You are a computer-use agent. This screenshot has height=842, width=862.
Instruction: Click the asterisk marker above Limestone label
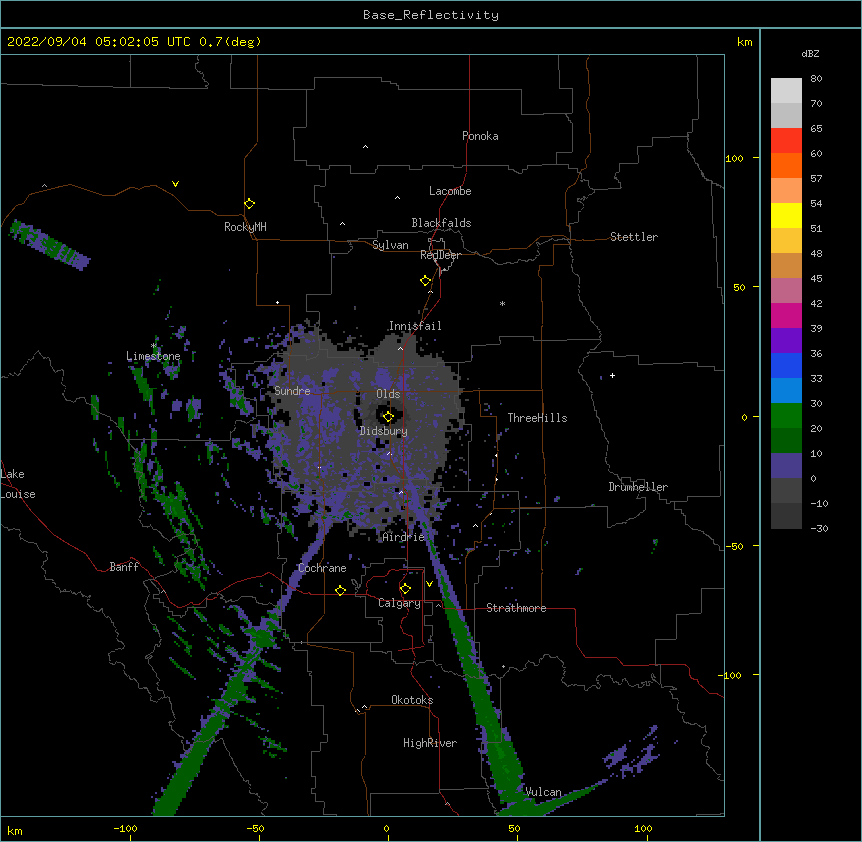pos(154,346)
